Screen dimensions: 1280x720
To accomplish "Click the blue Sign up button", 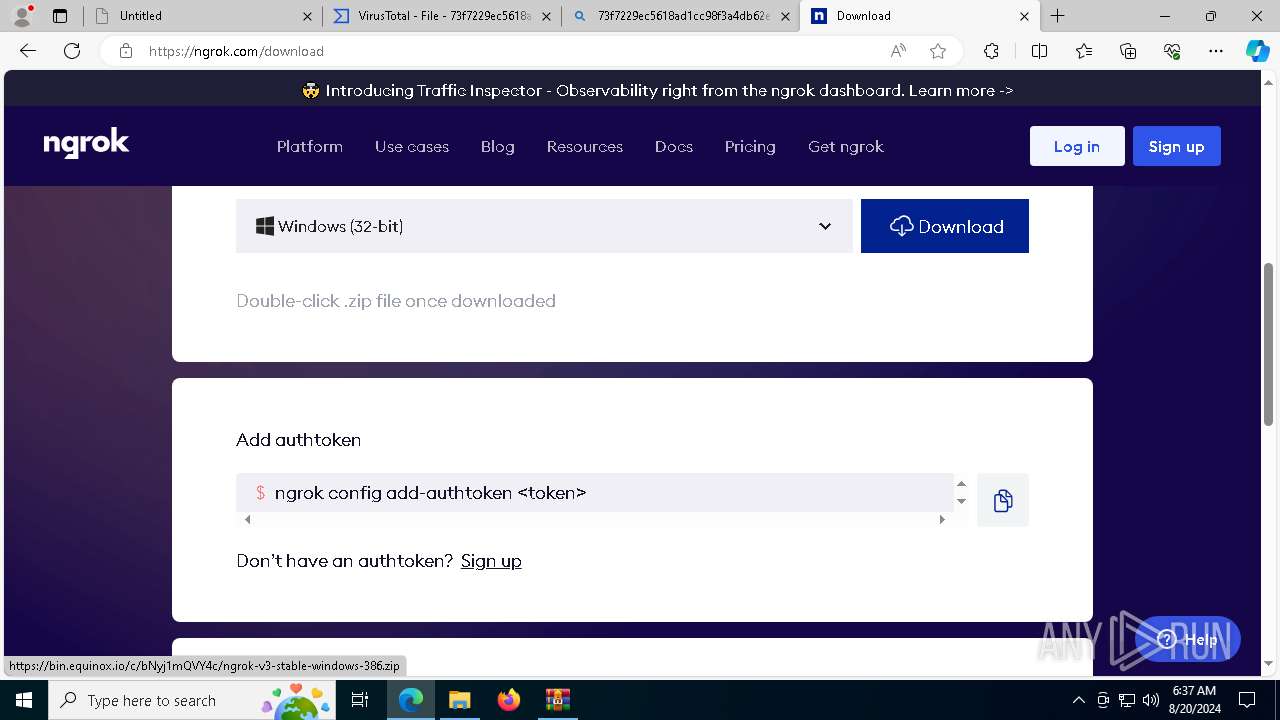I will click(x=1177, y=146).
